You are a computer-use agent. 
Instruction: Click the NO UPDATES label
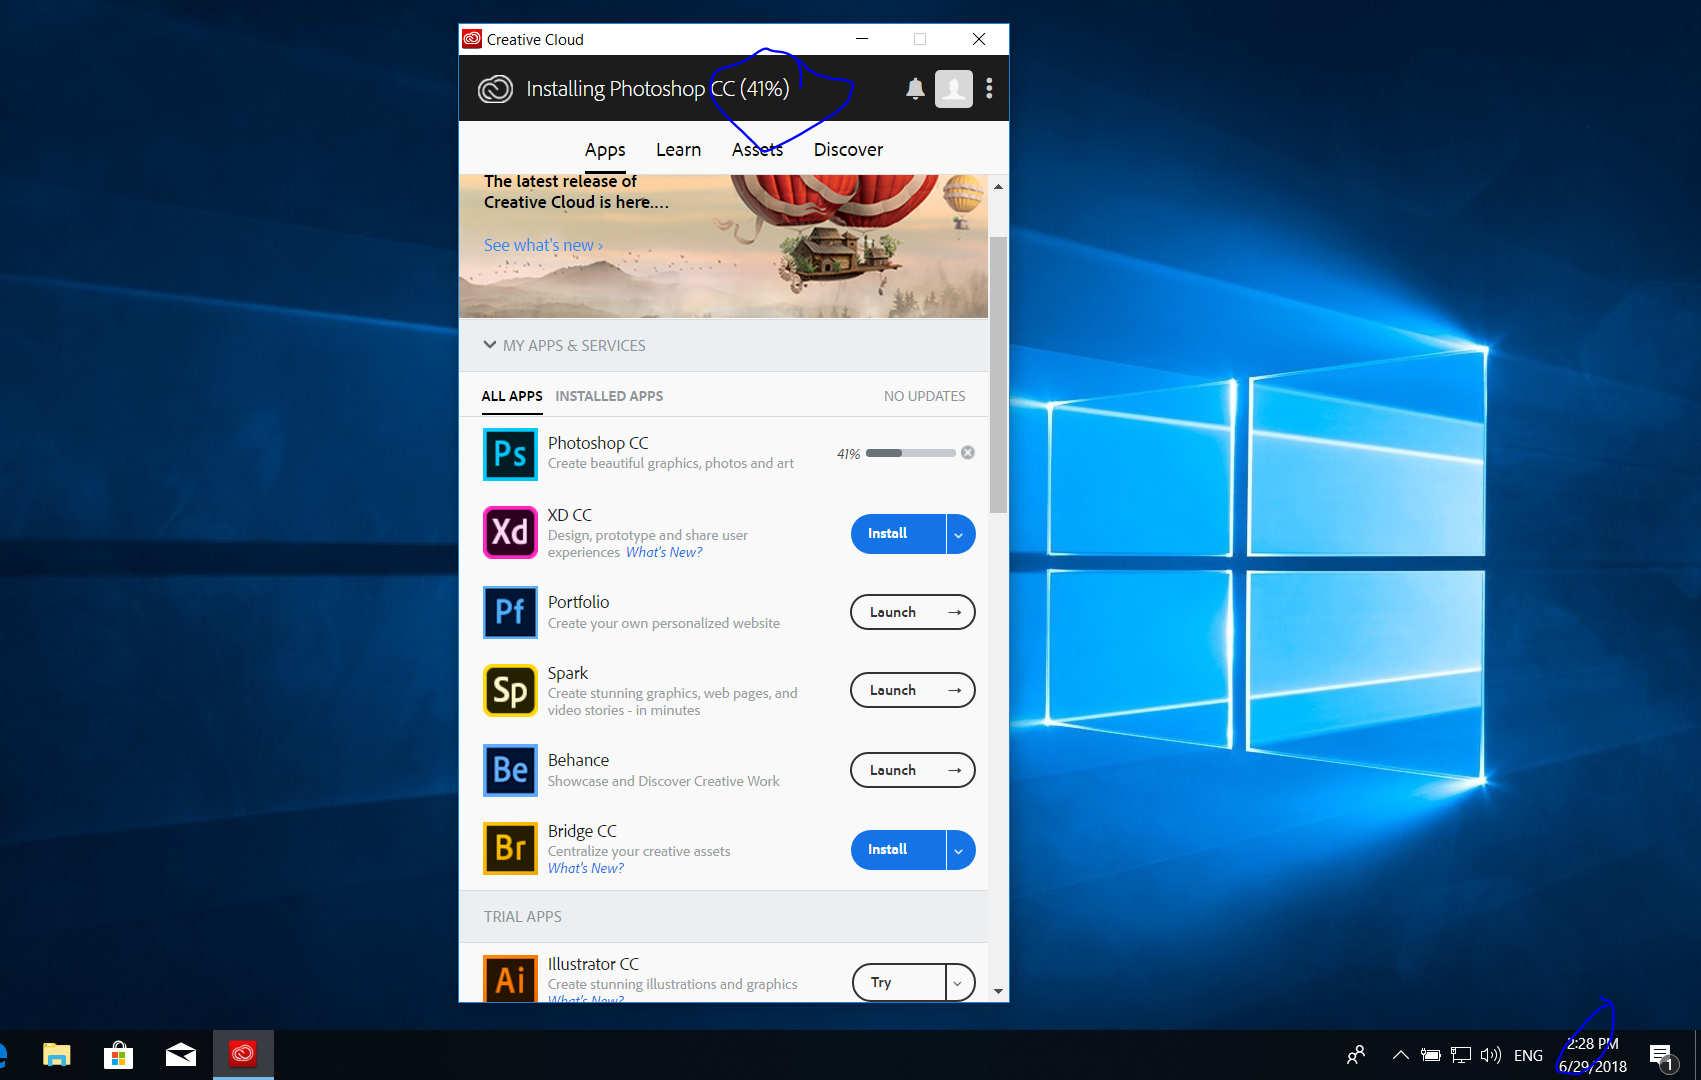[x=924, y=396]
